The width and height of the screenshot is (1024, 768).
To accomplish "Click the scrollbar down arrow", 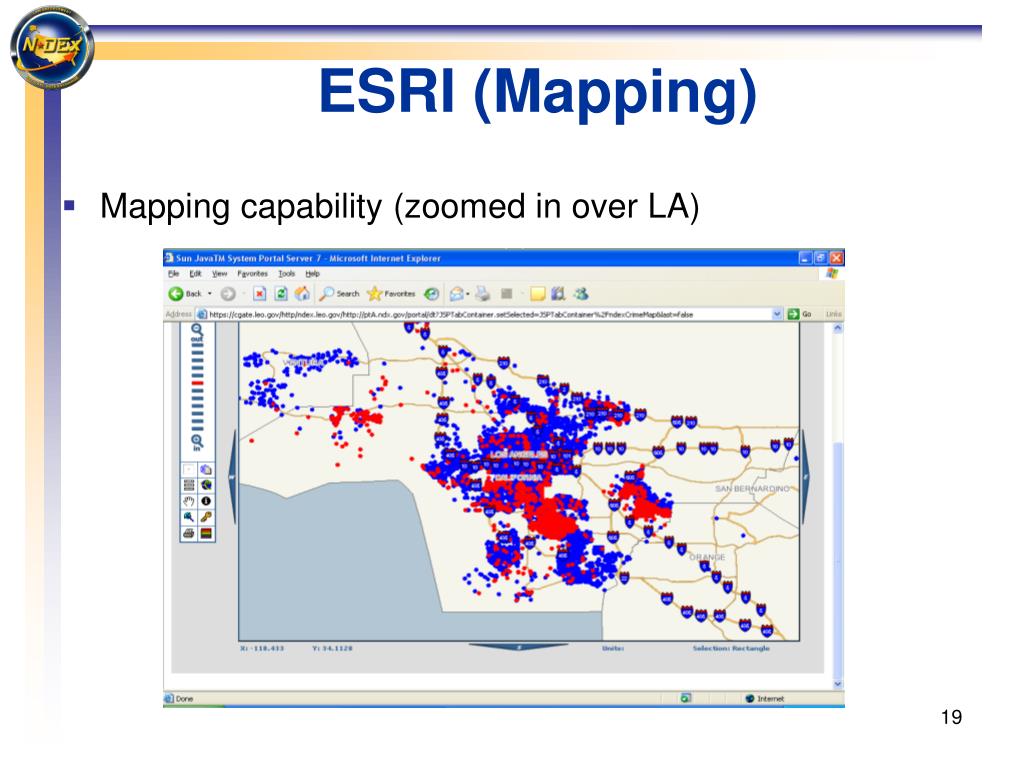I will click(x=837, y=684).
